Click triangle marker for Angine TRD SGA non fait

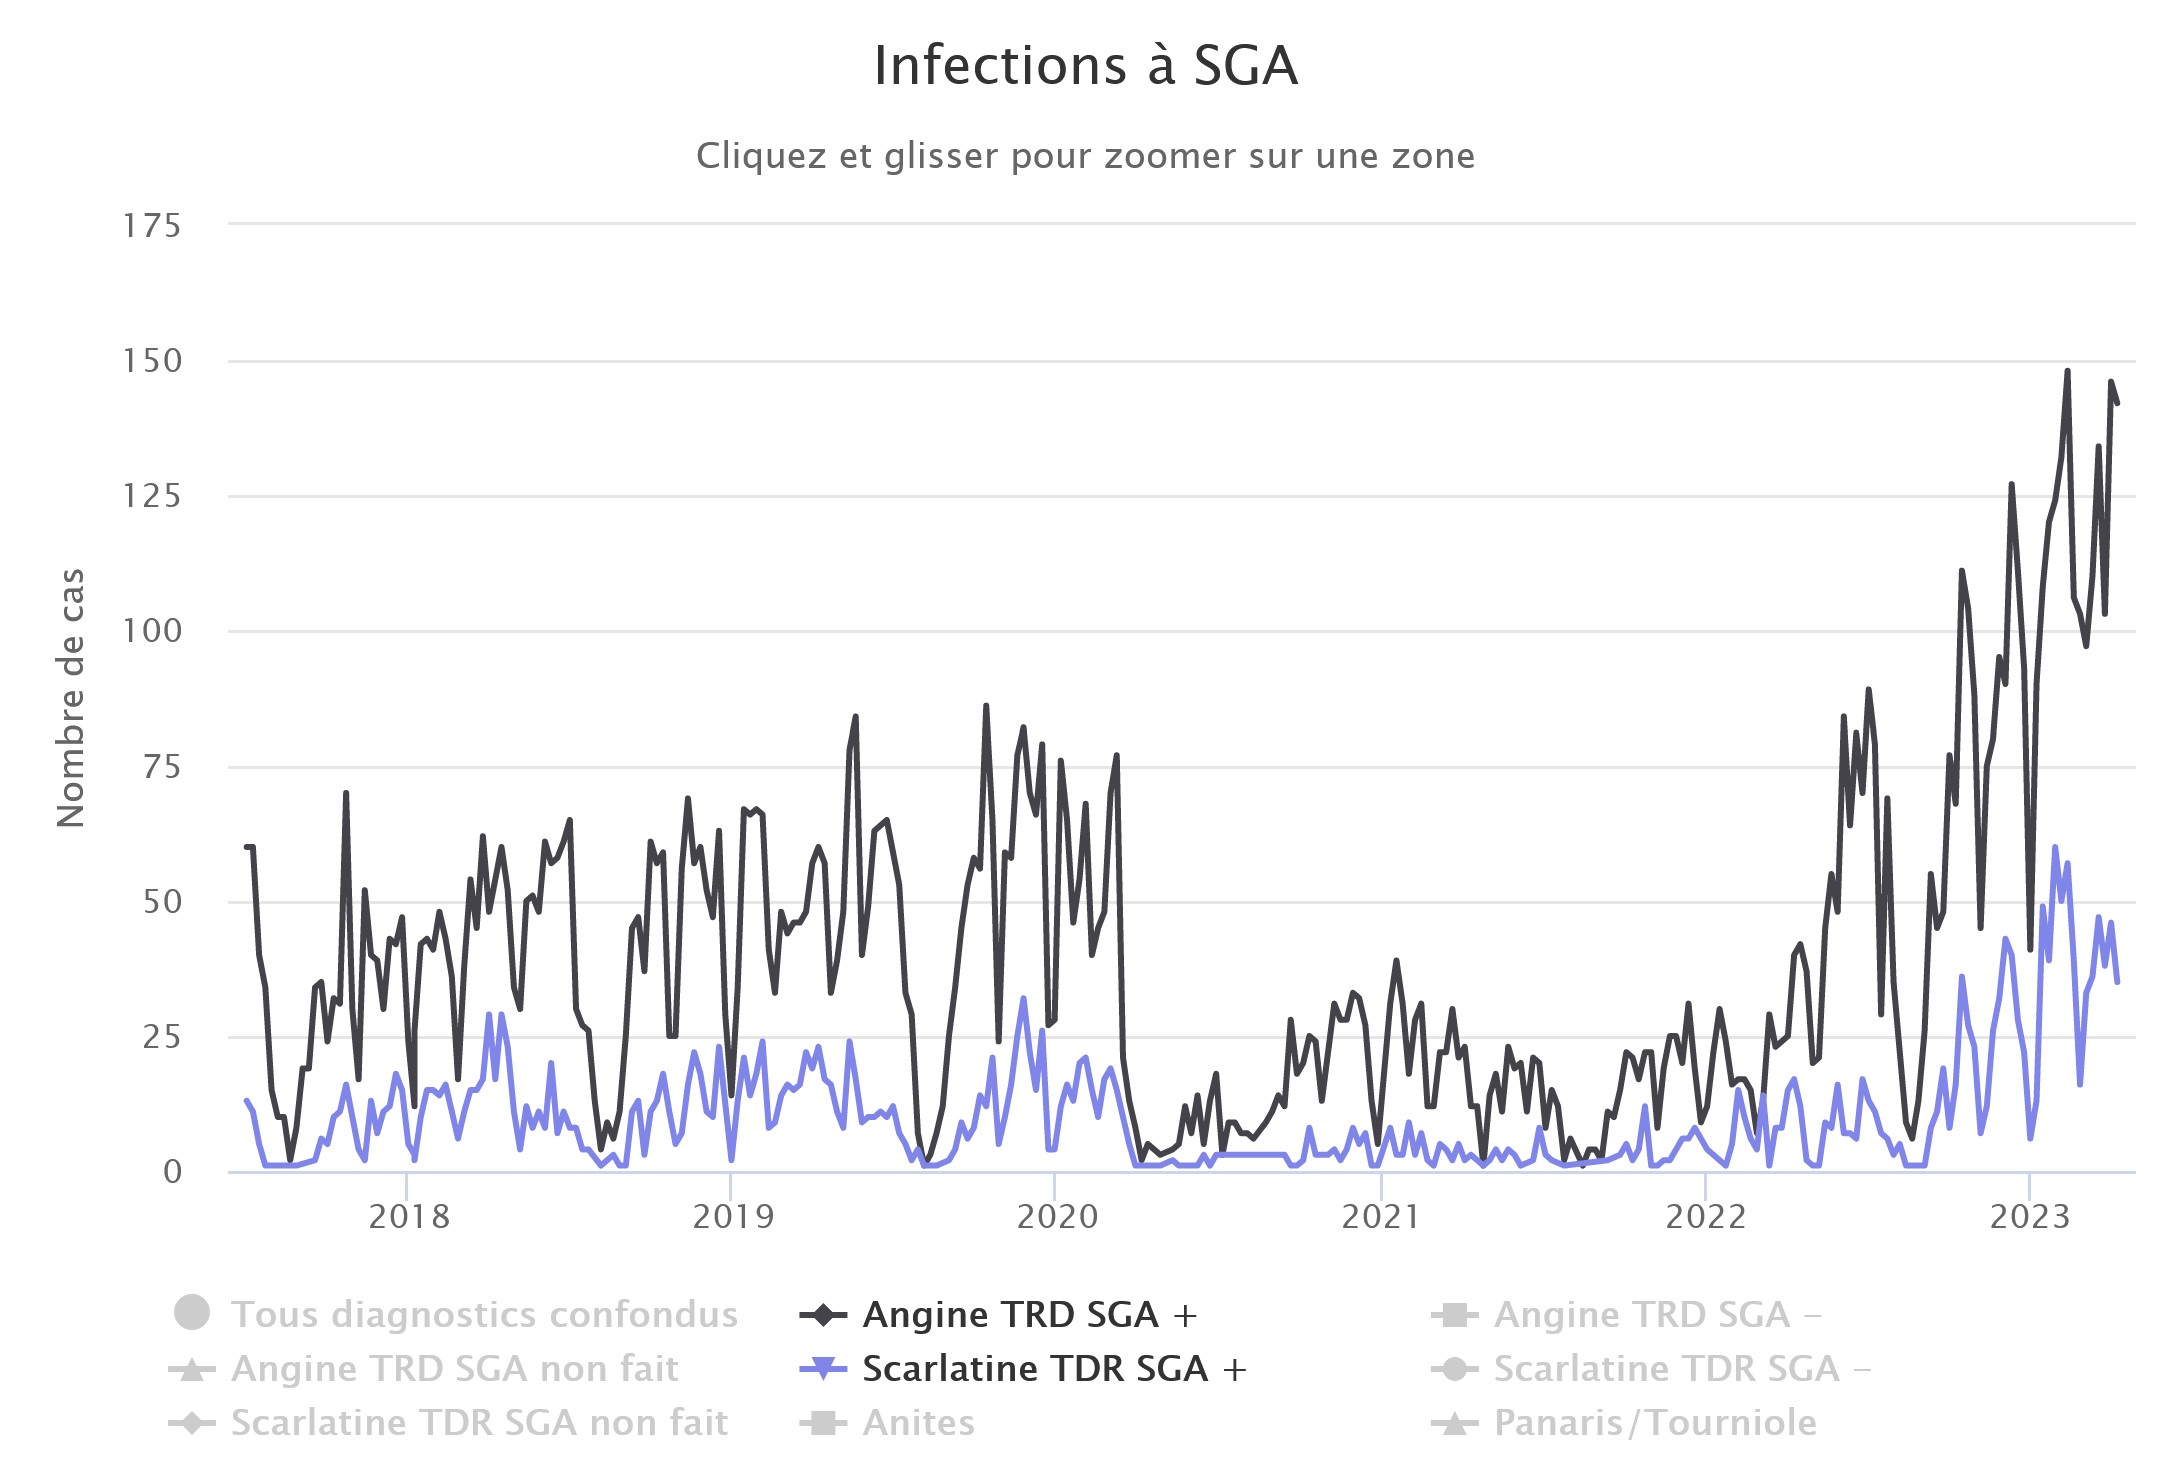192,1368
